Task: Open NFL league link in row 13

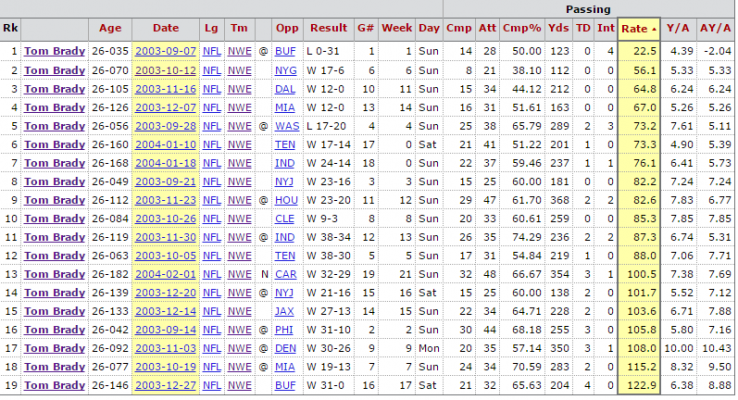Action: tap(212, 274)
